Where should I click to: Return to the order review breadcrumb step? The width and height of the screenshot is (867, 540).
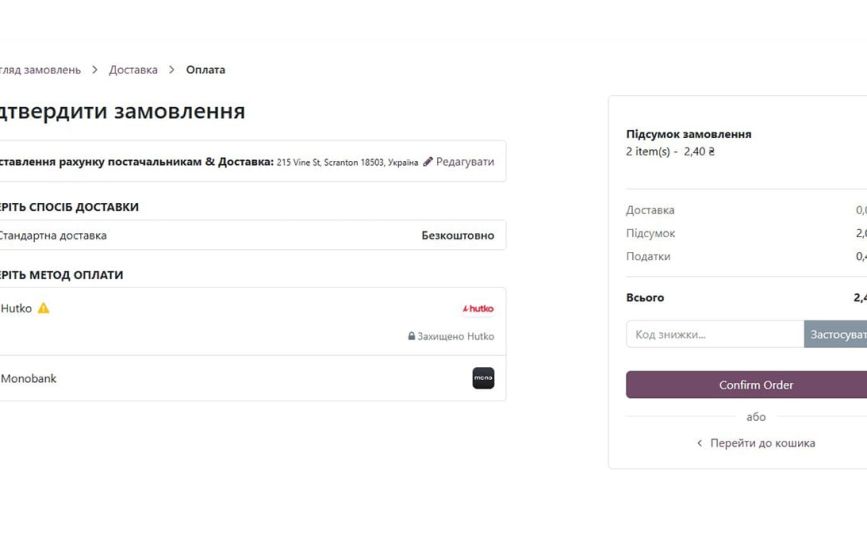coord(42,70)
